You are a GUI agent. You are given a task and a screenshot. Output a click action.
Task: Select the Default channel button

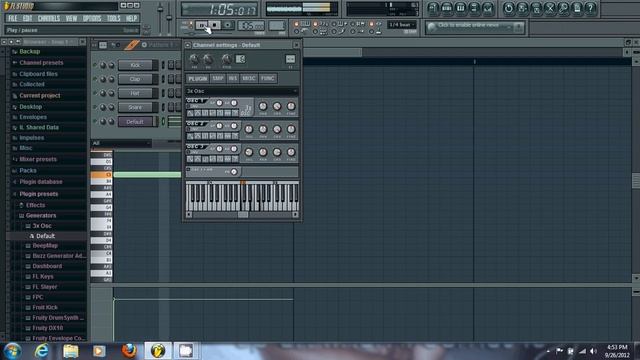point(135,122)
